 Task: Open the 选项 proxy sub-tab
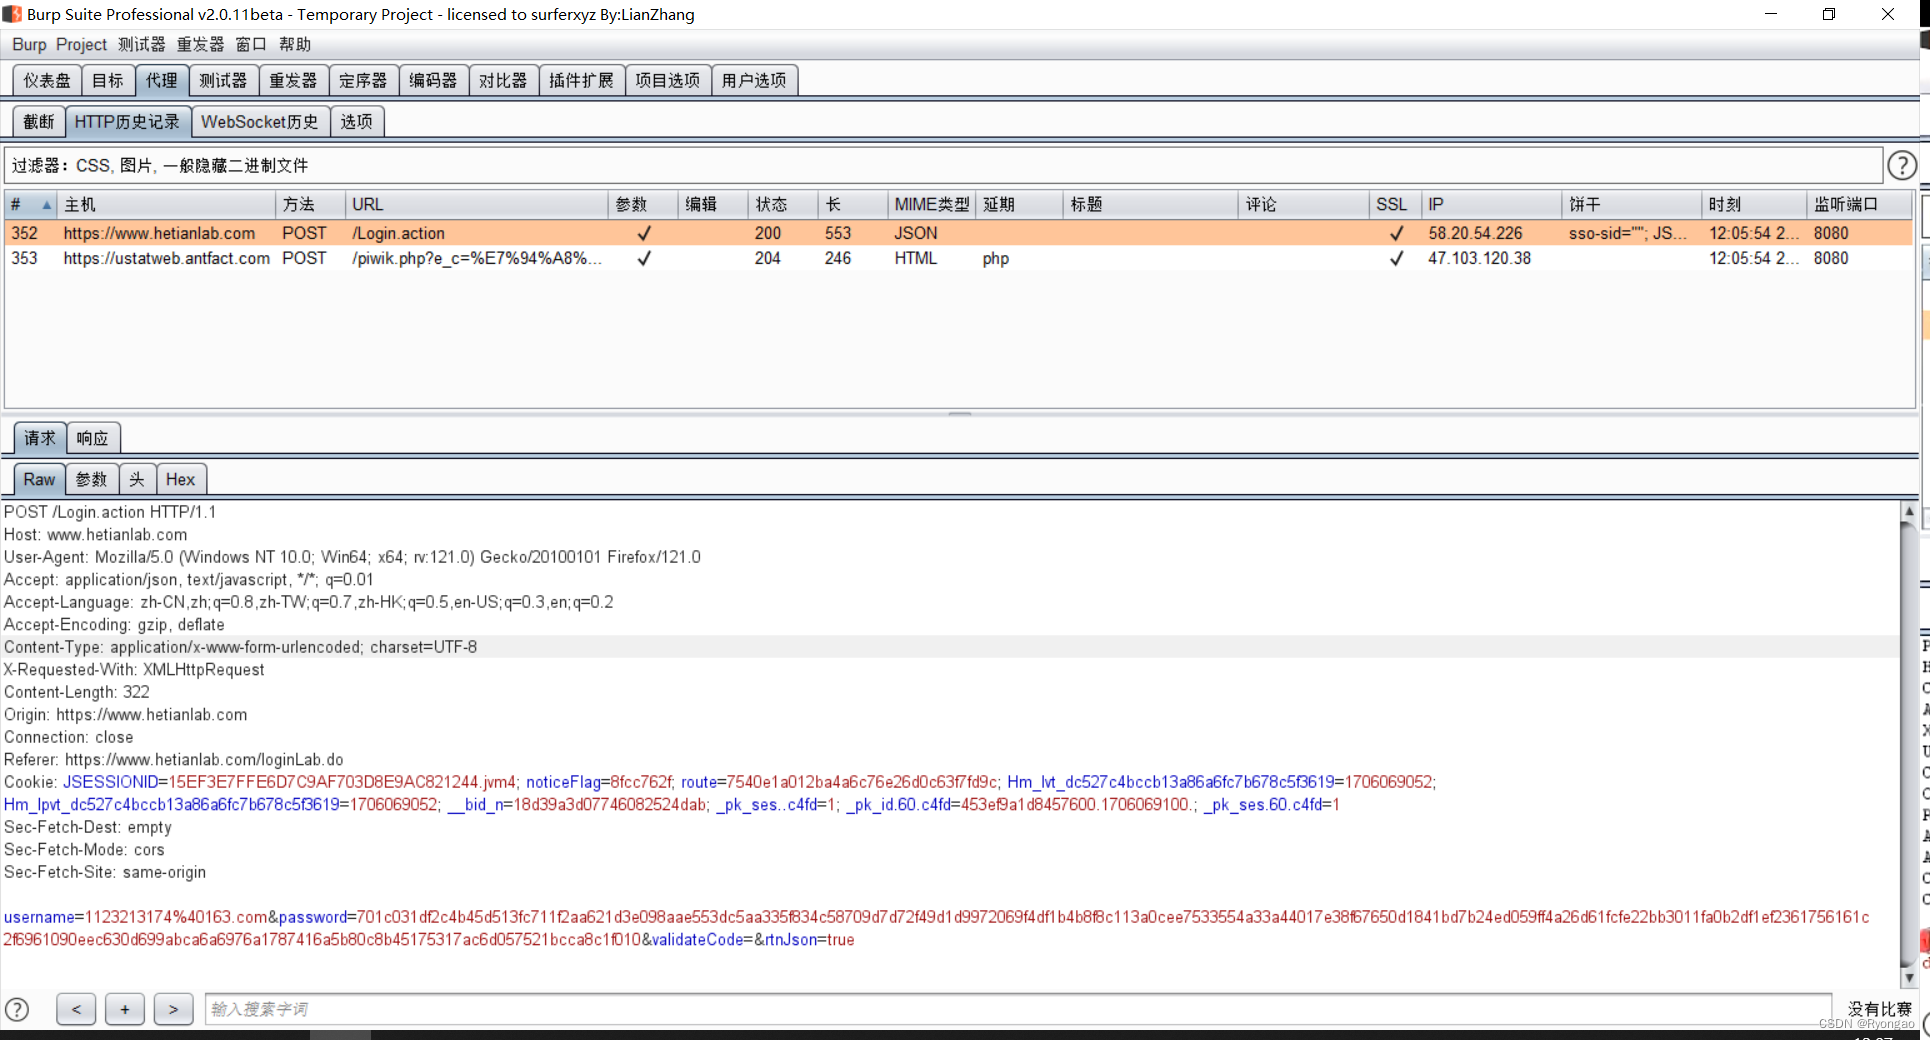pos(357,122)
